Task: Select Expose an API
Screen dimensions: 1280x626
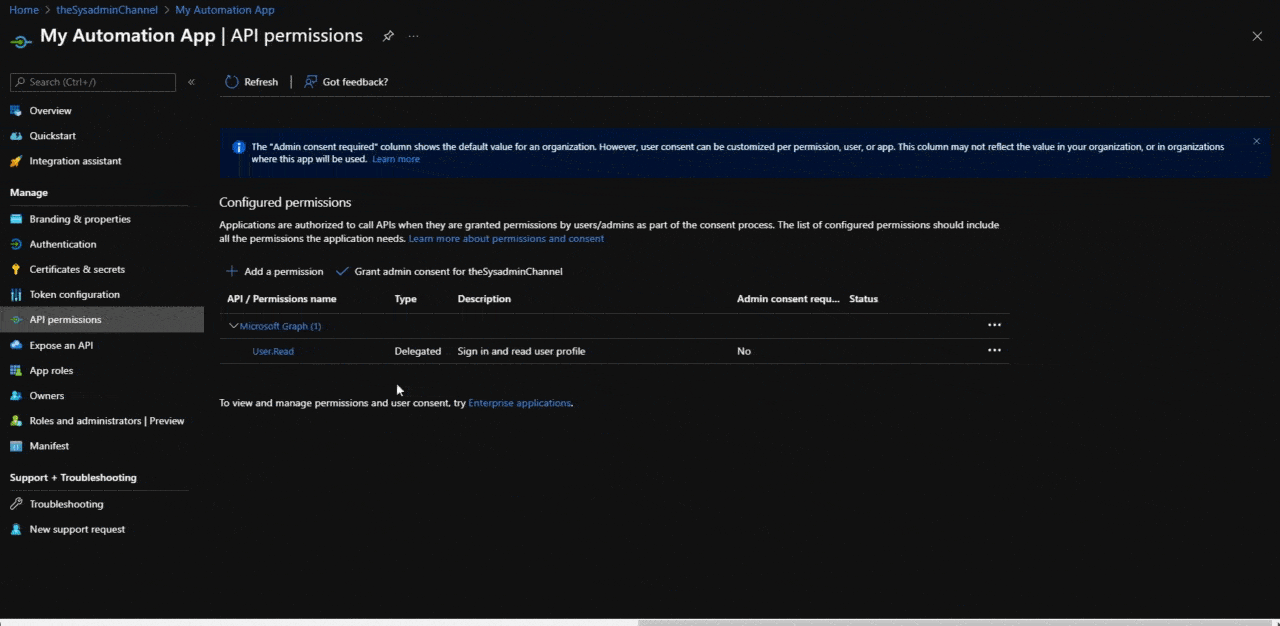Action: [x=61, y=344]
